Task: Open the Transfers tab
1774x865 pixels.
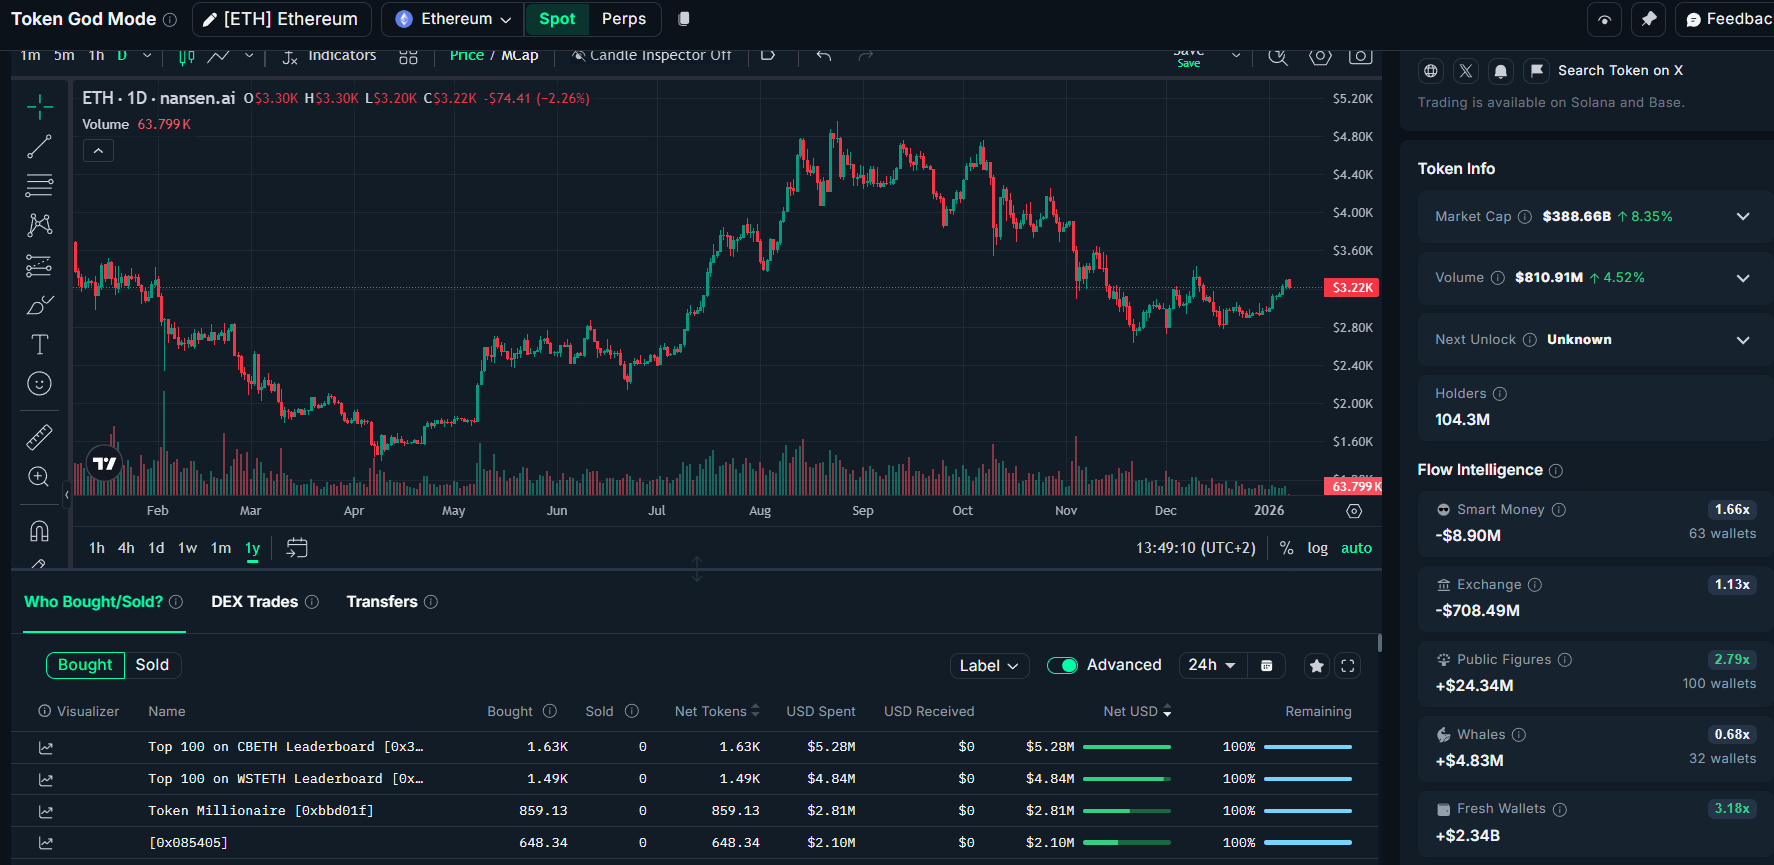Action: 382,602
